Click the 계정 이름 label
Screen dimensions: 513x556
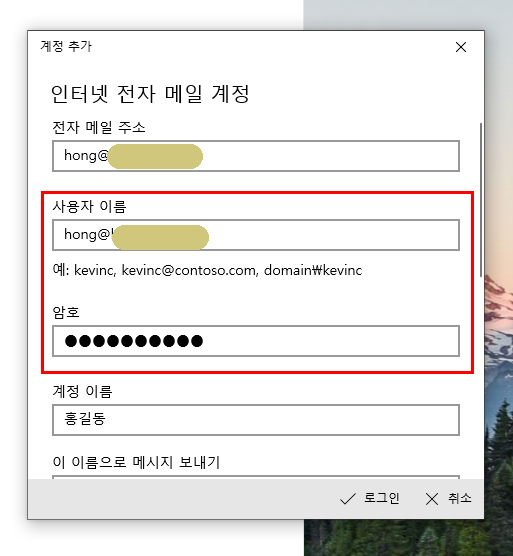(82, 391)
